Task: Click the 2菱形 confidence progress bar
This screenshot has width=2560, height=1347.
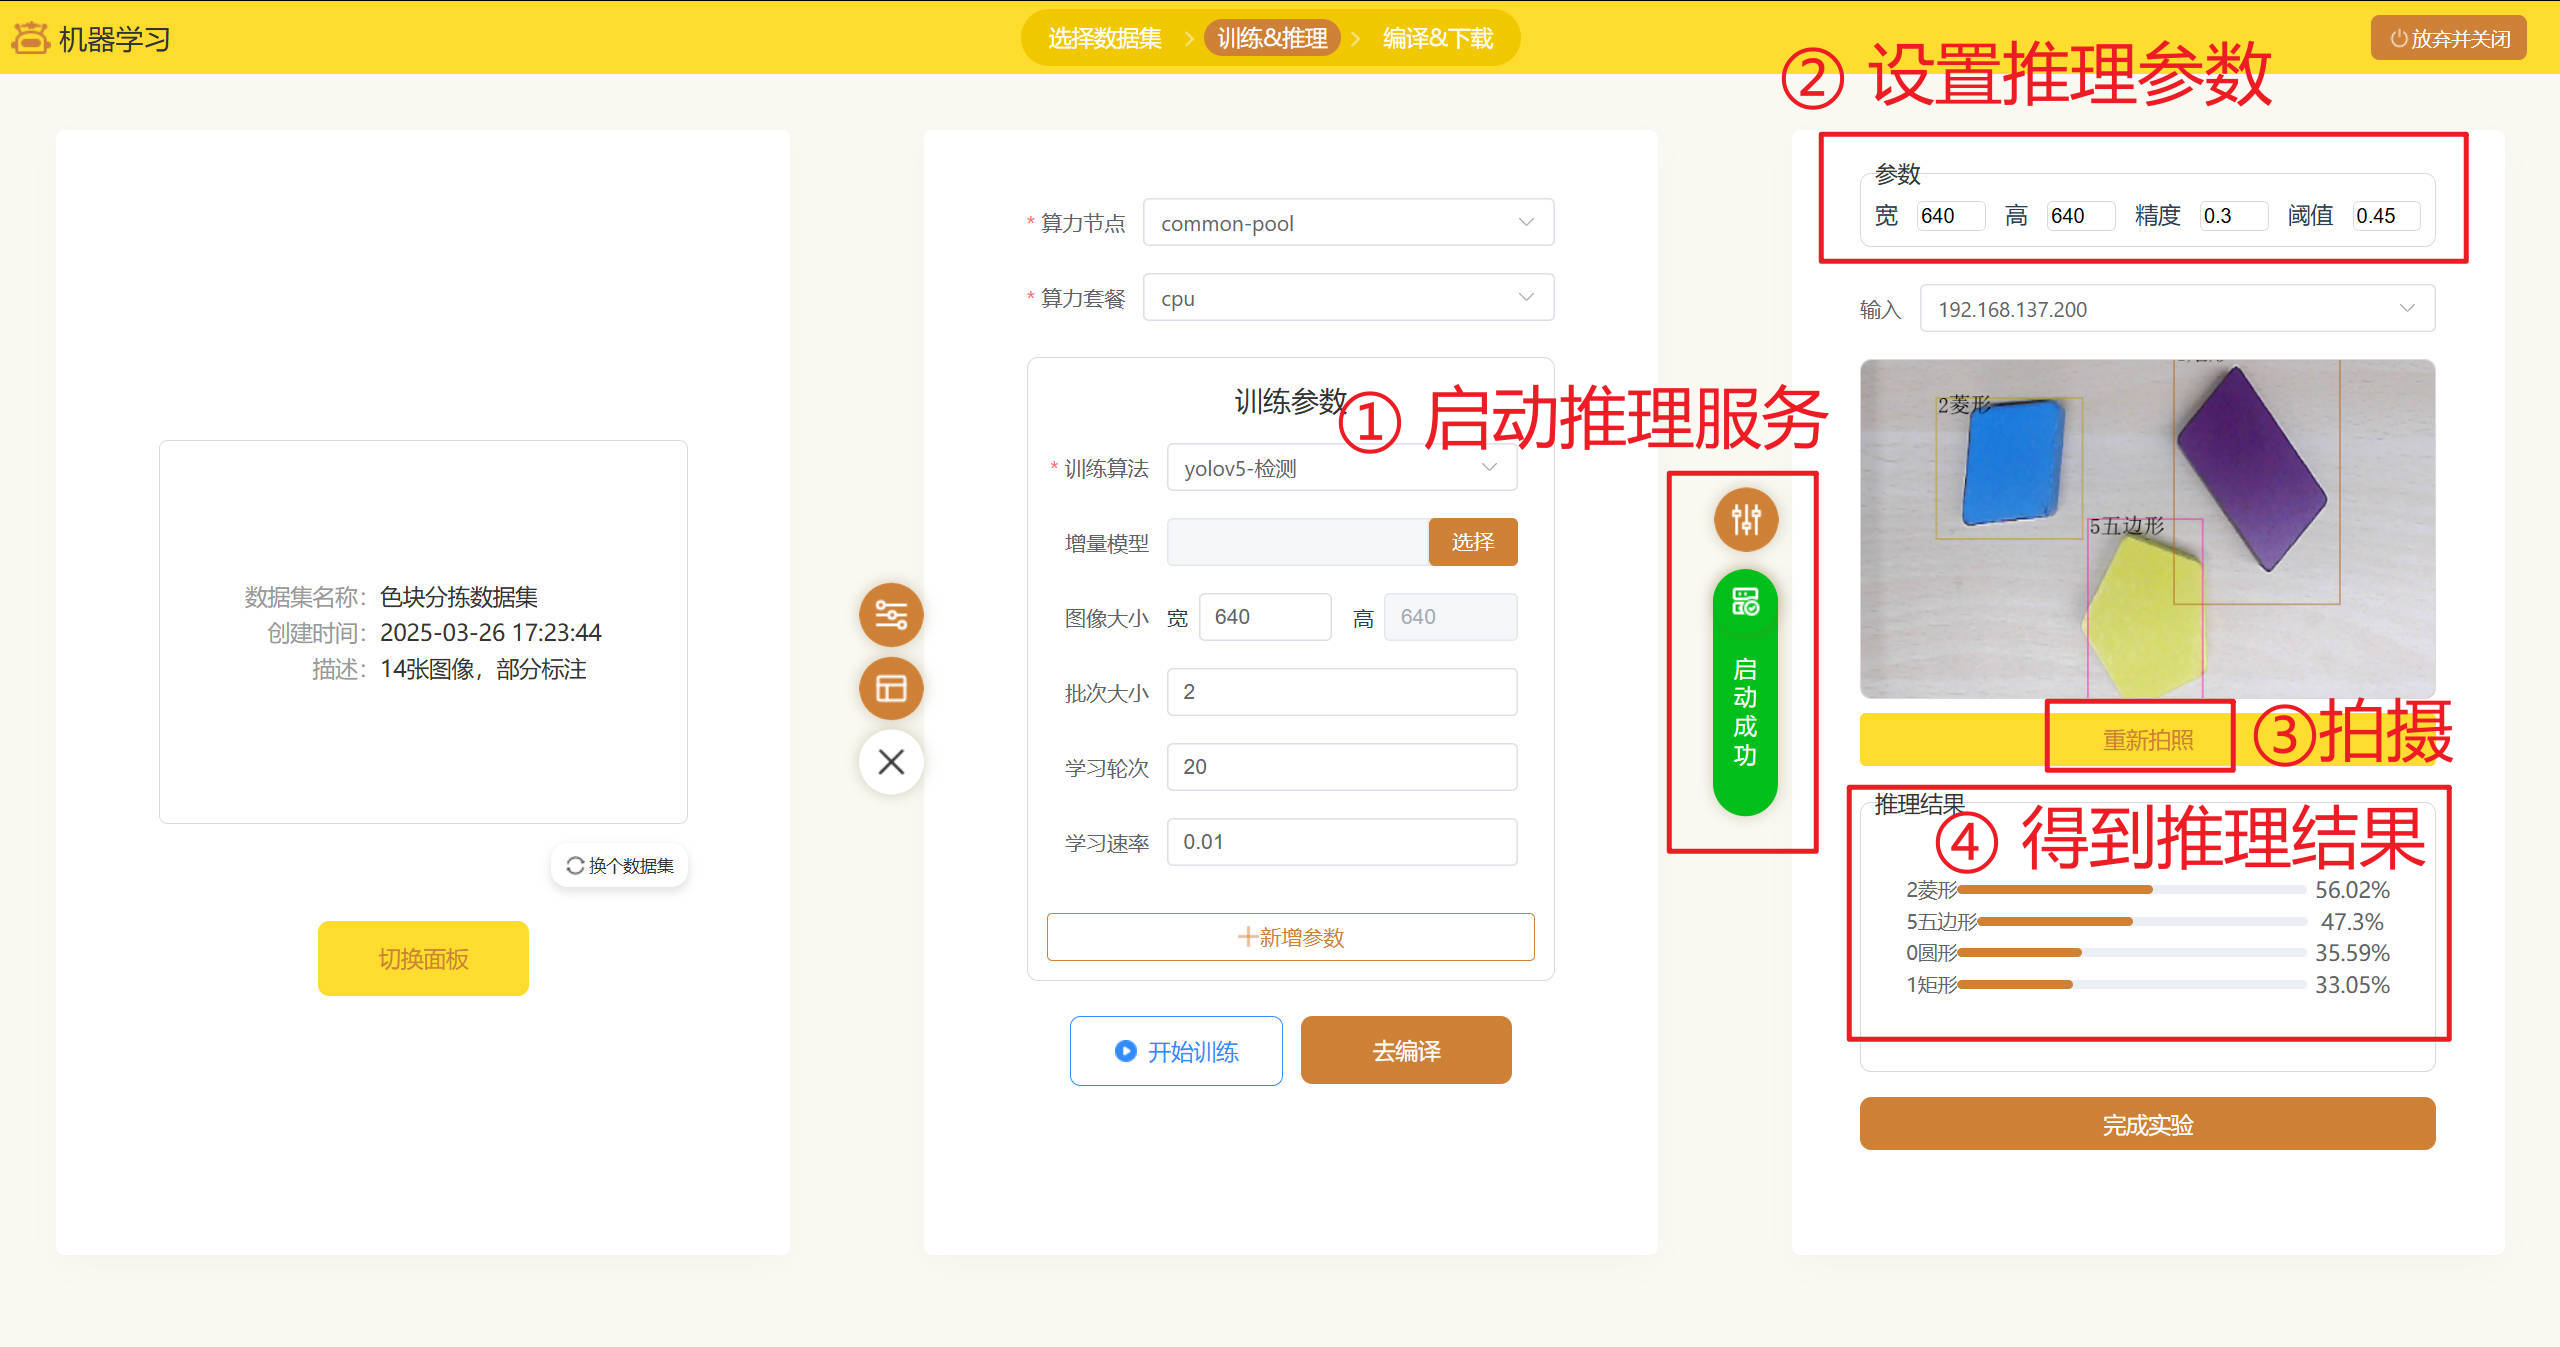Action: (x=2130, y=889)
